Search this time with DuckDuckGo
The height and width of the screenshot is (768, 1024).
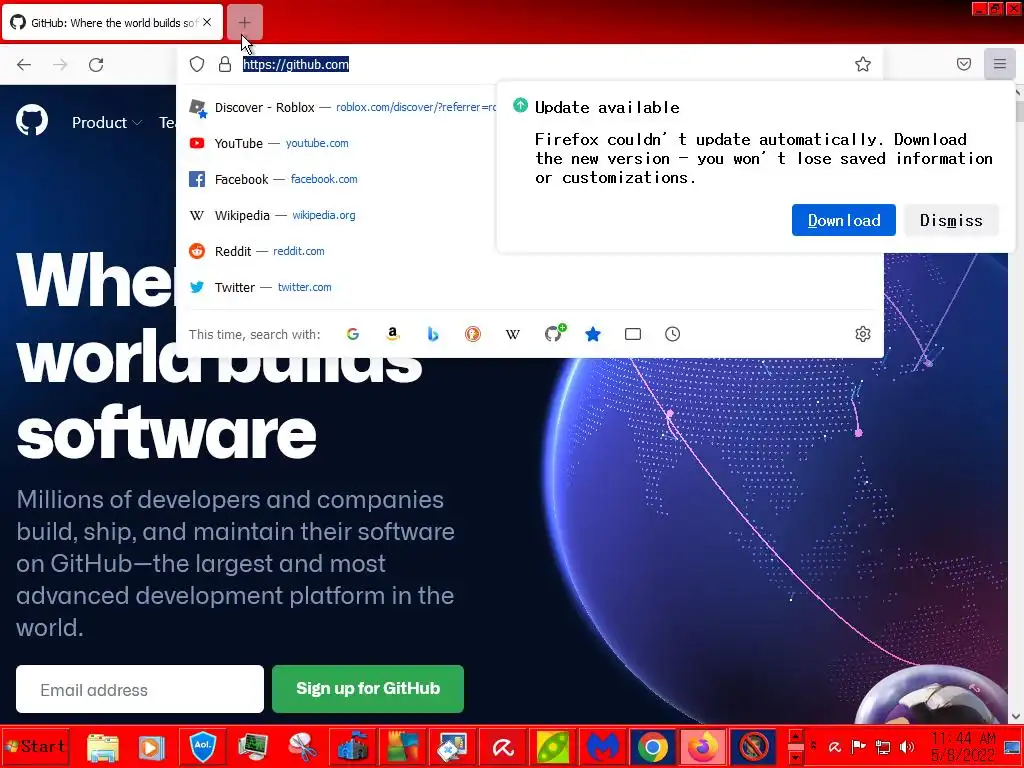(x=473, y=334)
